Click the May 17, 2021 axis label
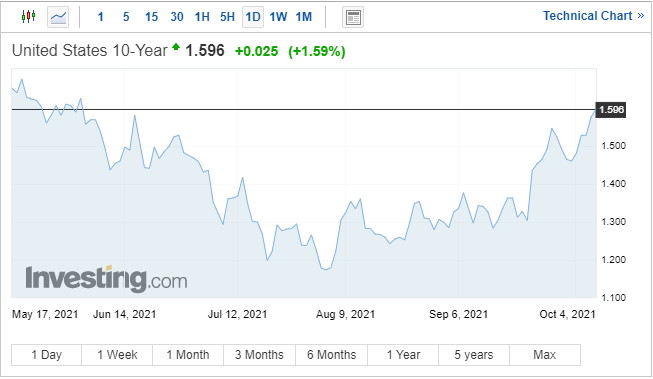 [x=45, y=314]
